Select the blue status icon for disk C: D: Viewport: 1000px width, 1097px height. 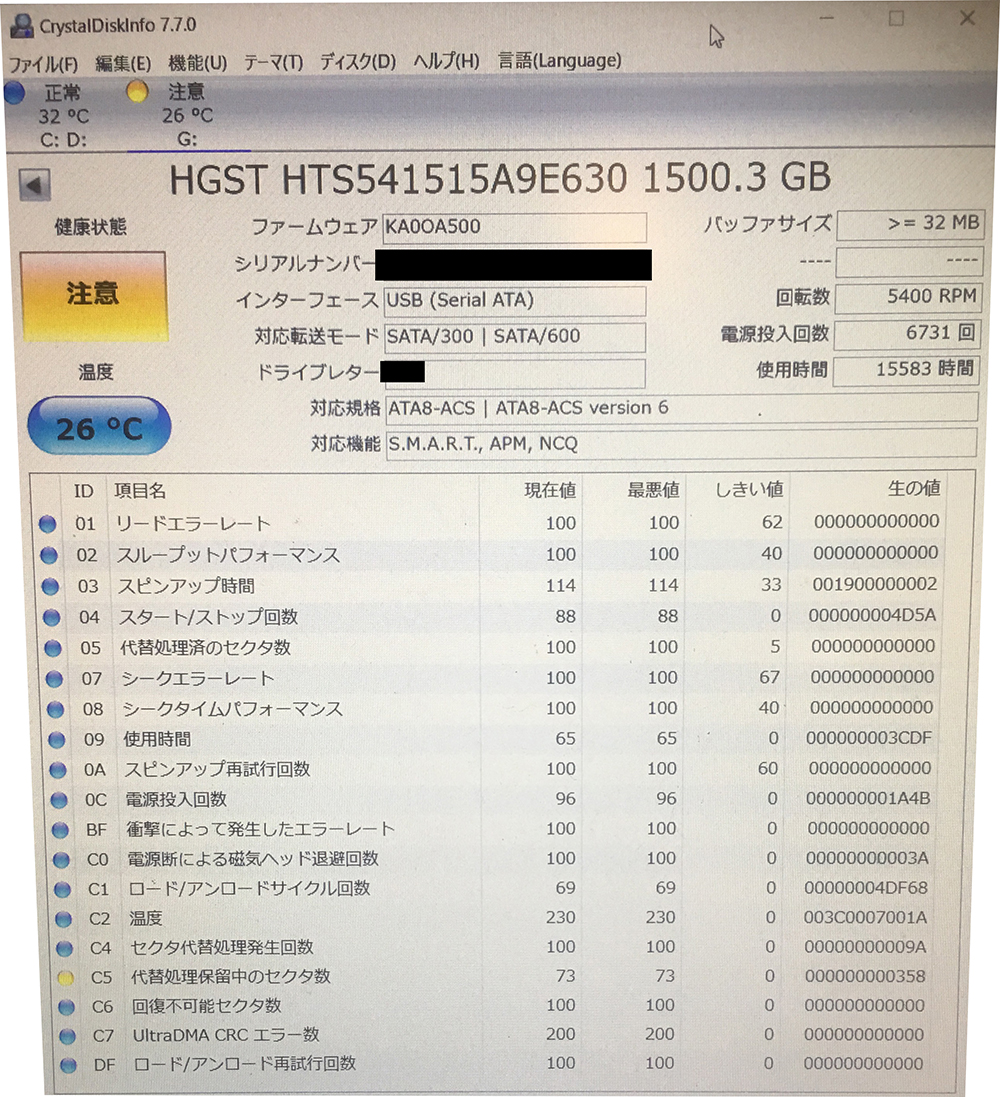[x=15, y=93]
